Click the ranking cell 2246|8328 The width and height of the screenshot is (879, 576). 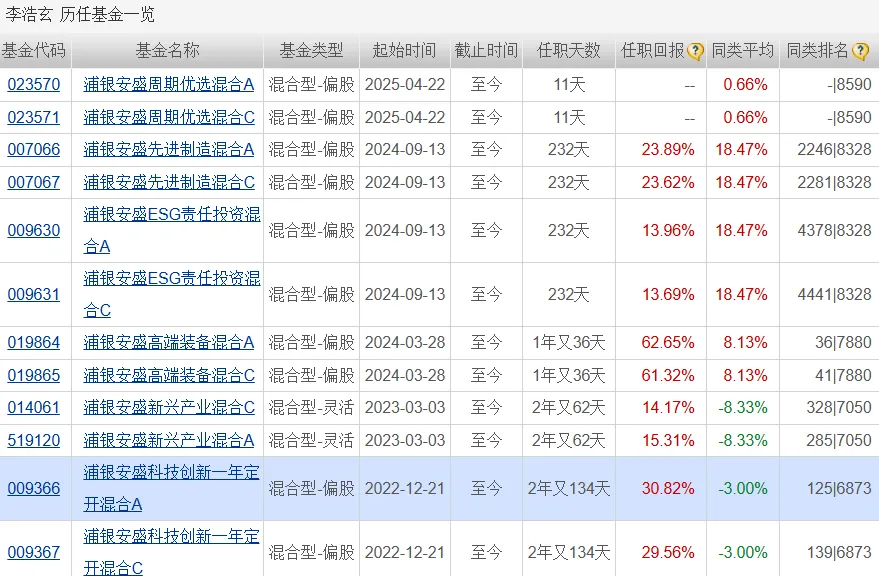[x=834, y=150]
